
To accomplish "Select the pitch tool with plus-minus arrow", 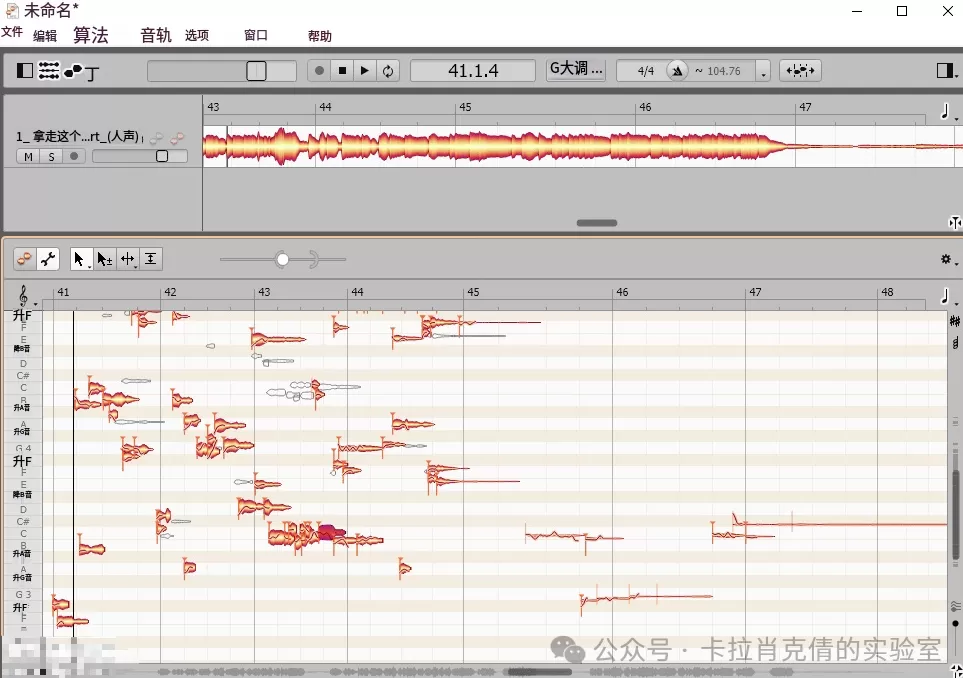I will coord(104,259).
